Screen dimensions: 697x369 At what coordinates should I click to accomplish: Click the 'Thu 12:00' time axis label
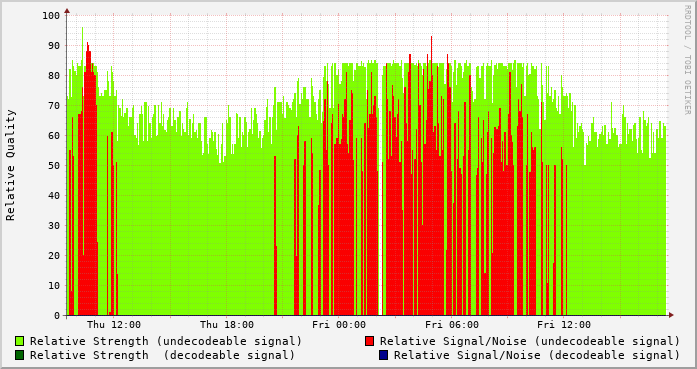pyautogui.click(x=114, y=325)
